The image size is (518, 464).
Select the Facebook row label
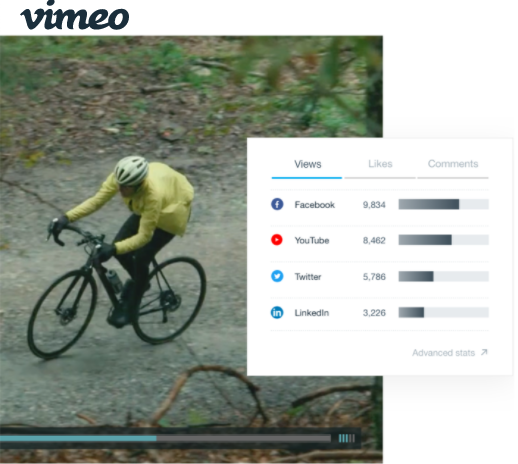315,205
